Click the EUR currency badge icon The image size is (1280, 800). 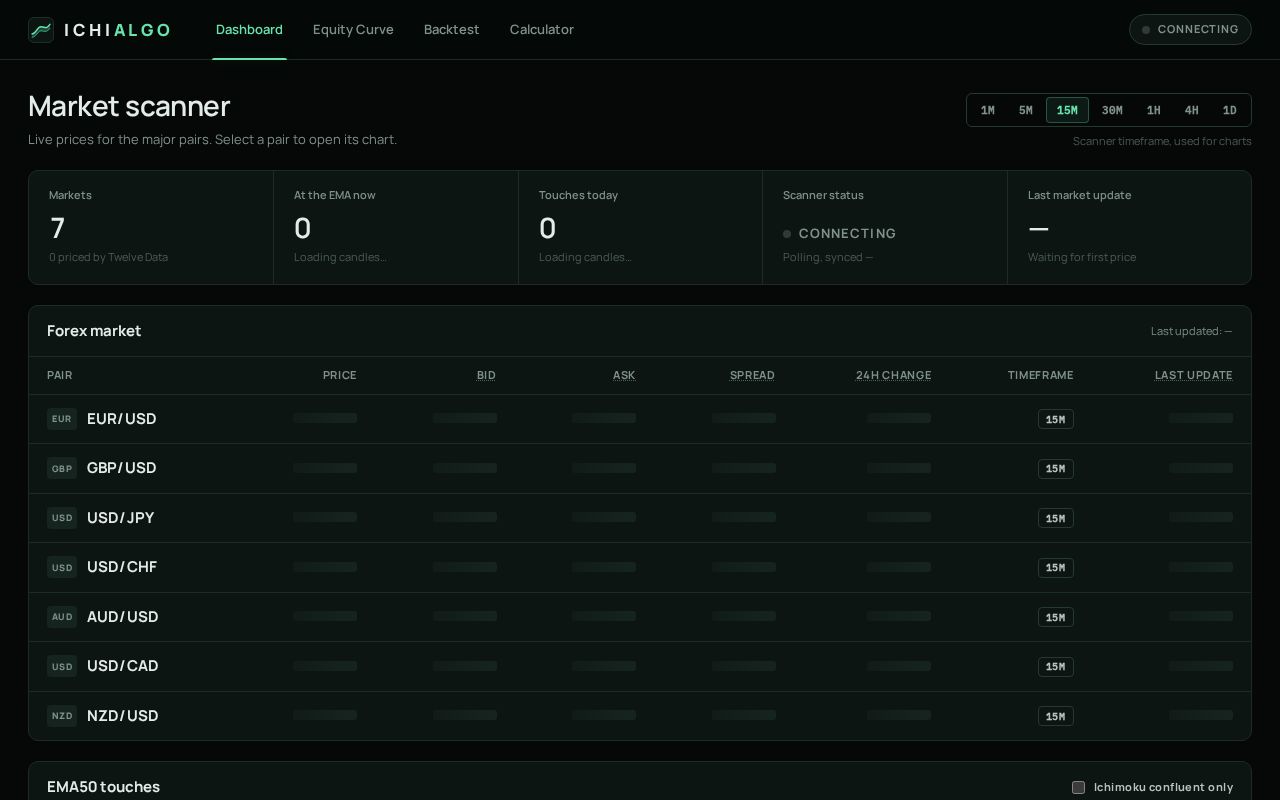pos(62,419)
